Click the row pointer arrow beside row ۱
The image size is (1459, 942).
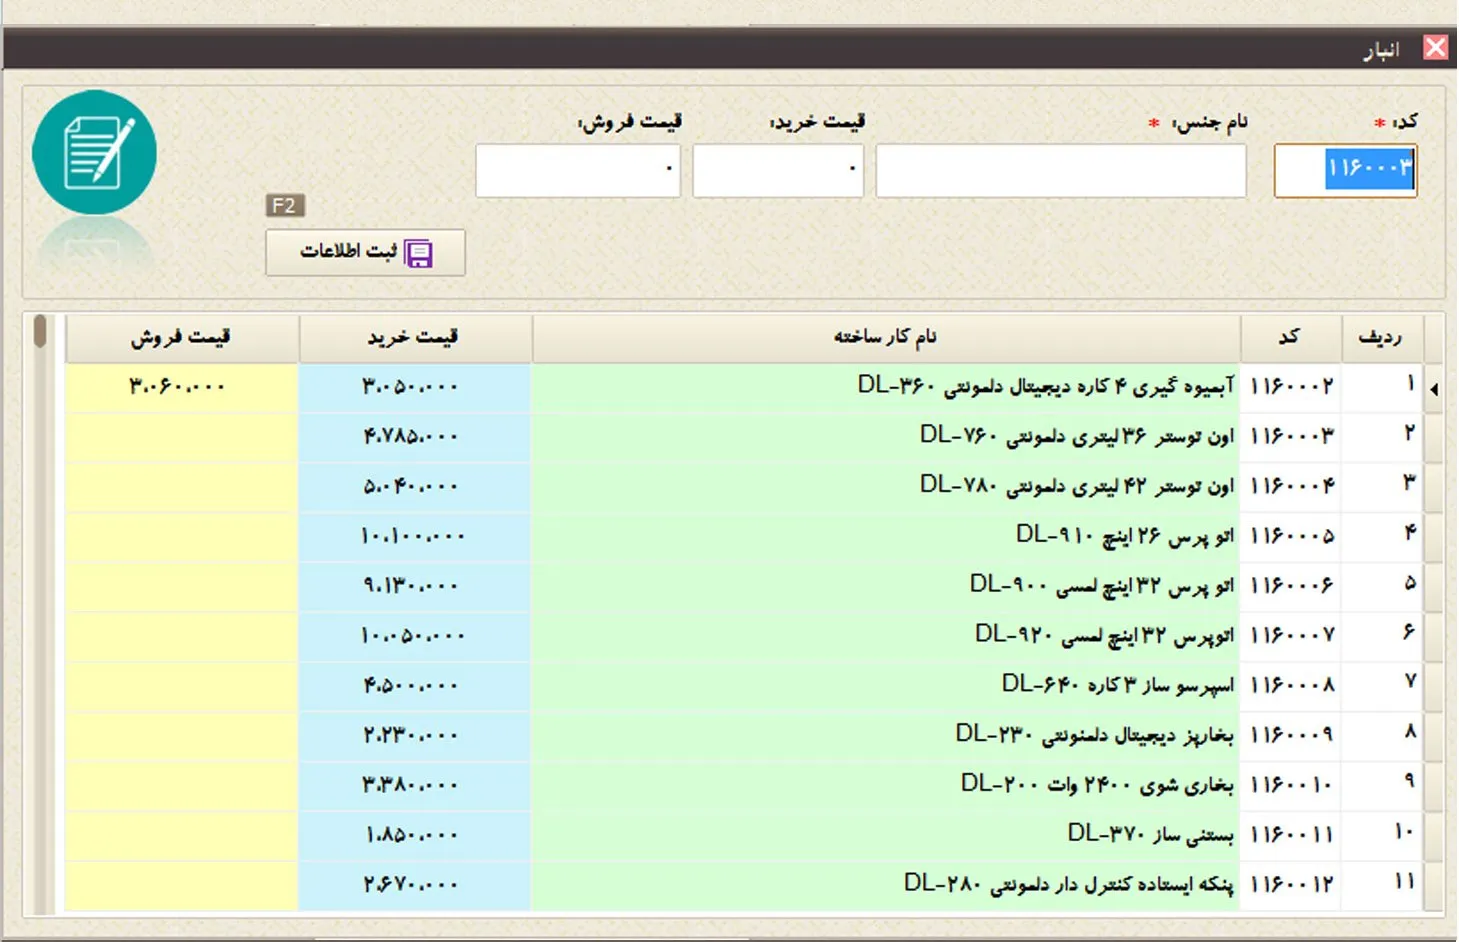coord(1434,389)
